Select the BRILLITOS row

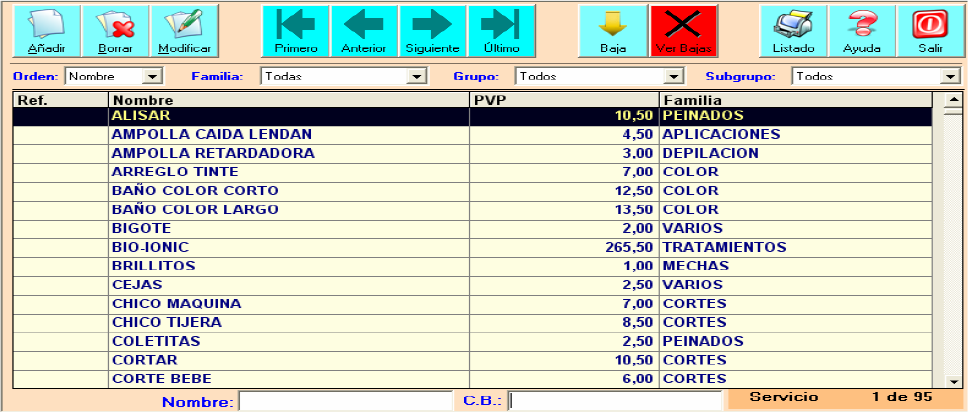point(472,266)
